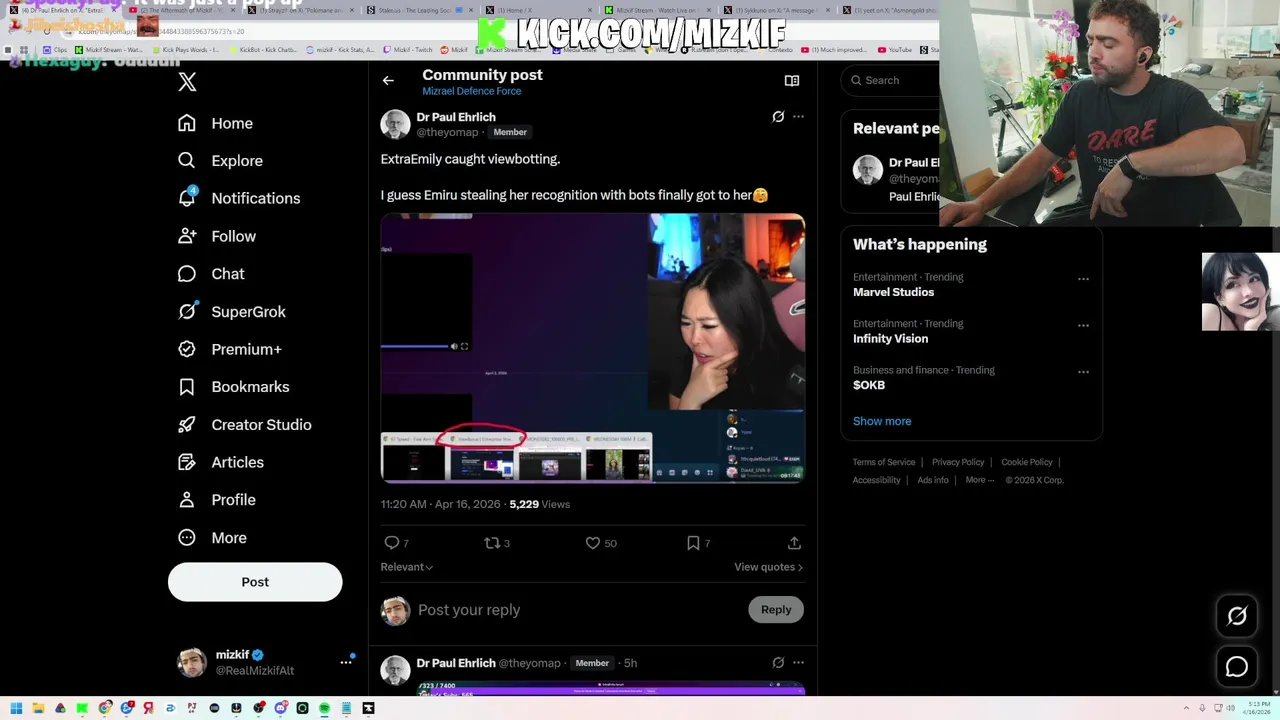Image resolution: width=1280 pixels, height=720 pixels.
Task: Click the Grok icon on the main post
Action: click(778, 117)
